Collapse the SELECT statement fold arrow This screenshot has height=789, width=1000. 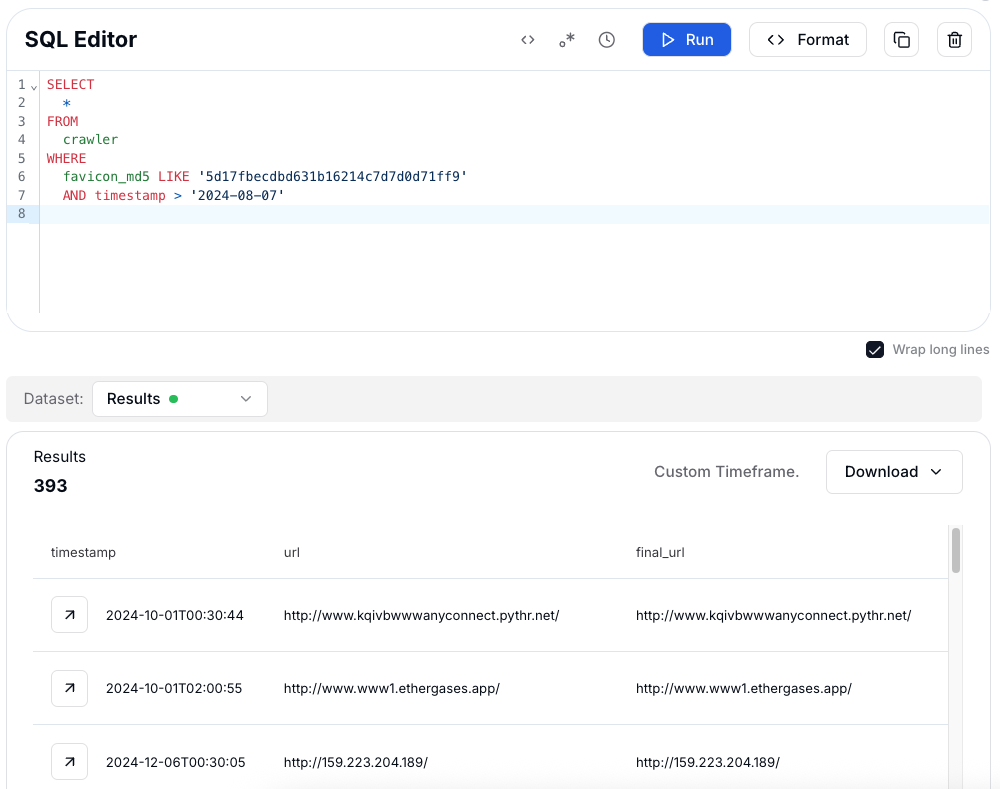34,86
